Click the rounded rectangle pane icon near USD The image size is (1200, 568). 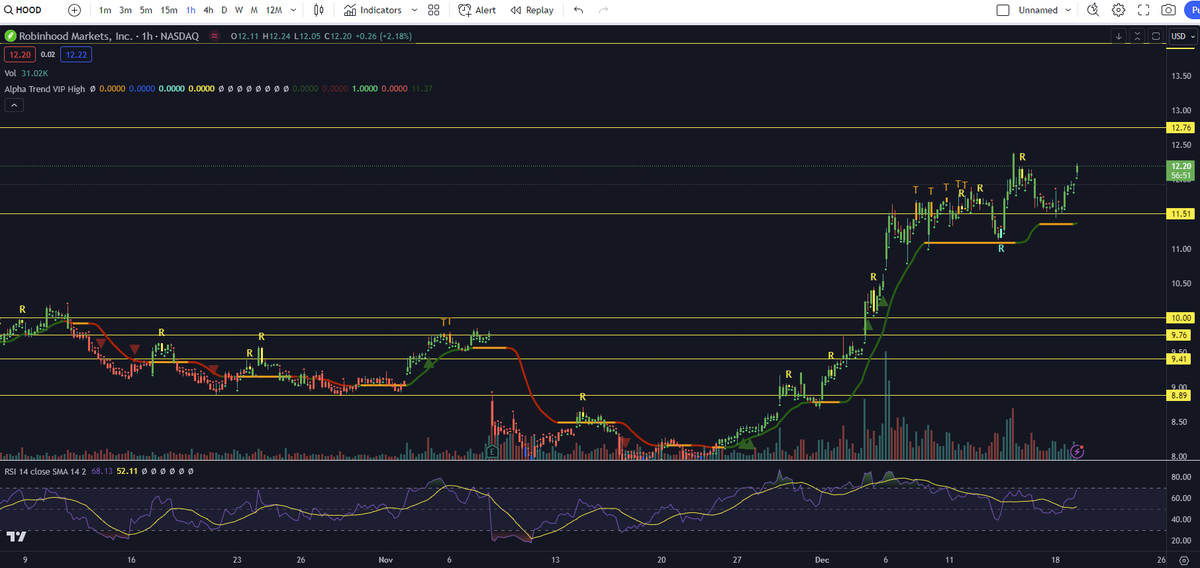point(1156,36)
